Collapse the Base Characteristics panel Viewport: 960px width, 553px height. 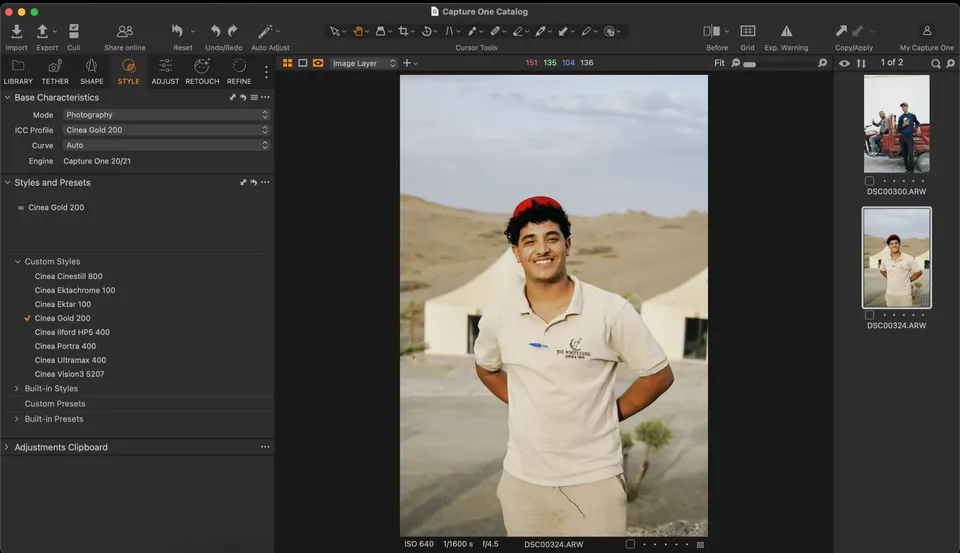tap(7, 97)
